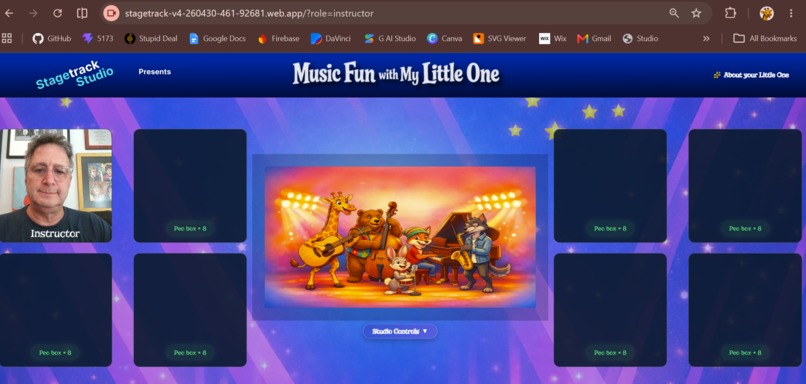Open the zoom magnifier in address bar
The height and width of the screenshot is (384, 806).
tap(674, 13)
